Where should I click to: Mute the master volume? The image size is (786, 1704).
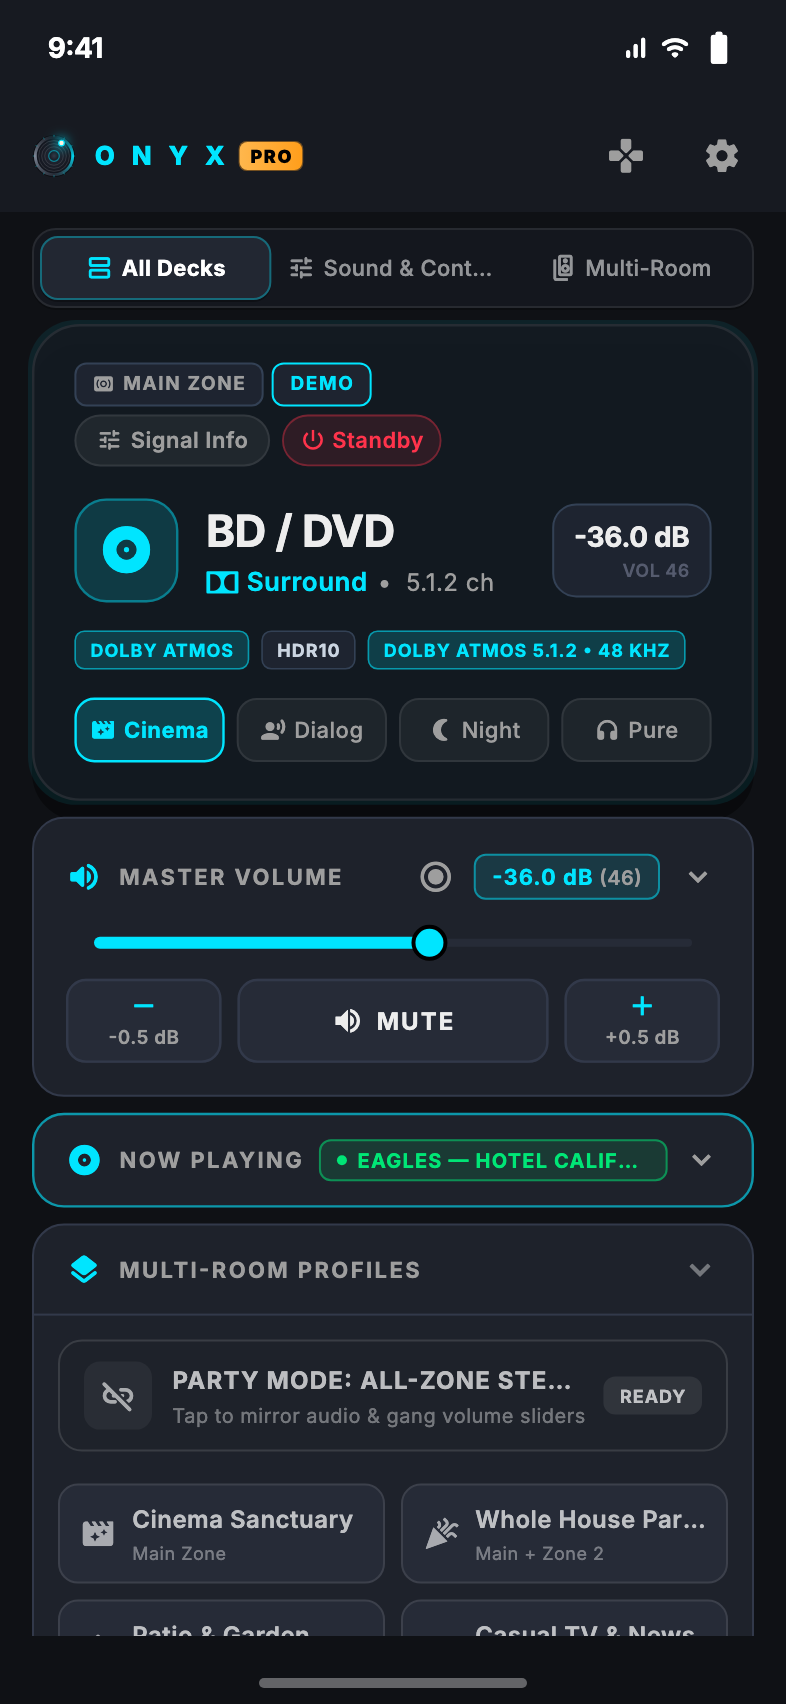click(x=393, y=1021)
